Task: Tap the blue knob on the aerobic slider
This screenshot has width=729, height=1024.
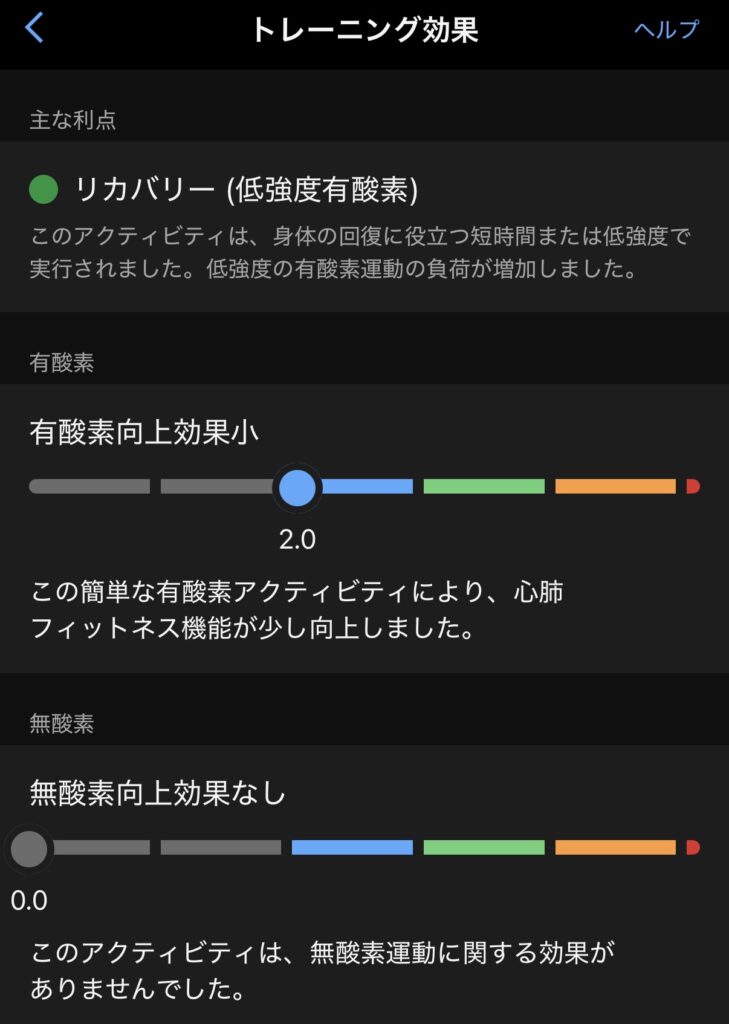Action: click(297, 487)
